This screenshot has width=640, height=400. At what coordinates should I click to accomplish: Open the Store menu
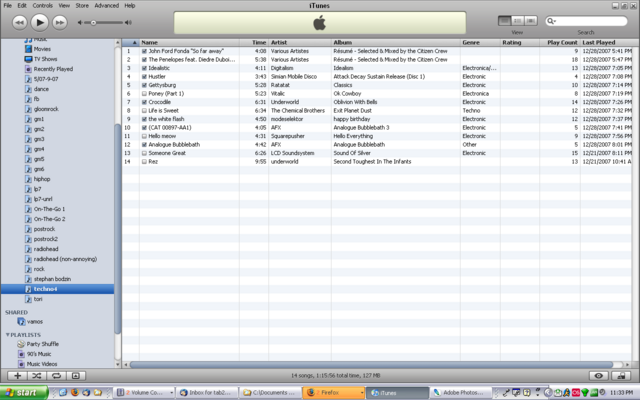[82, 5]
